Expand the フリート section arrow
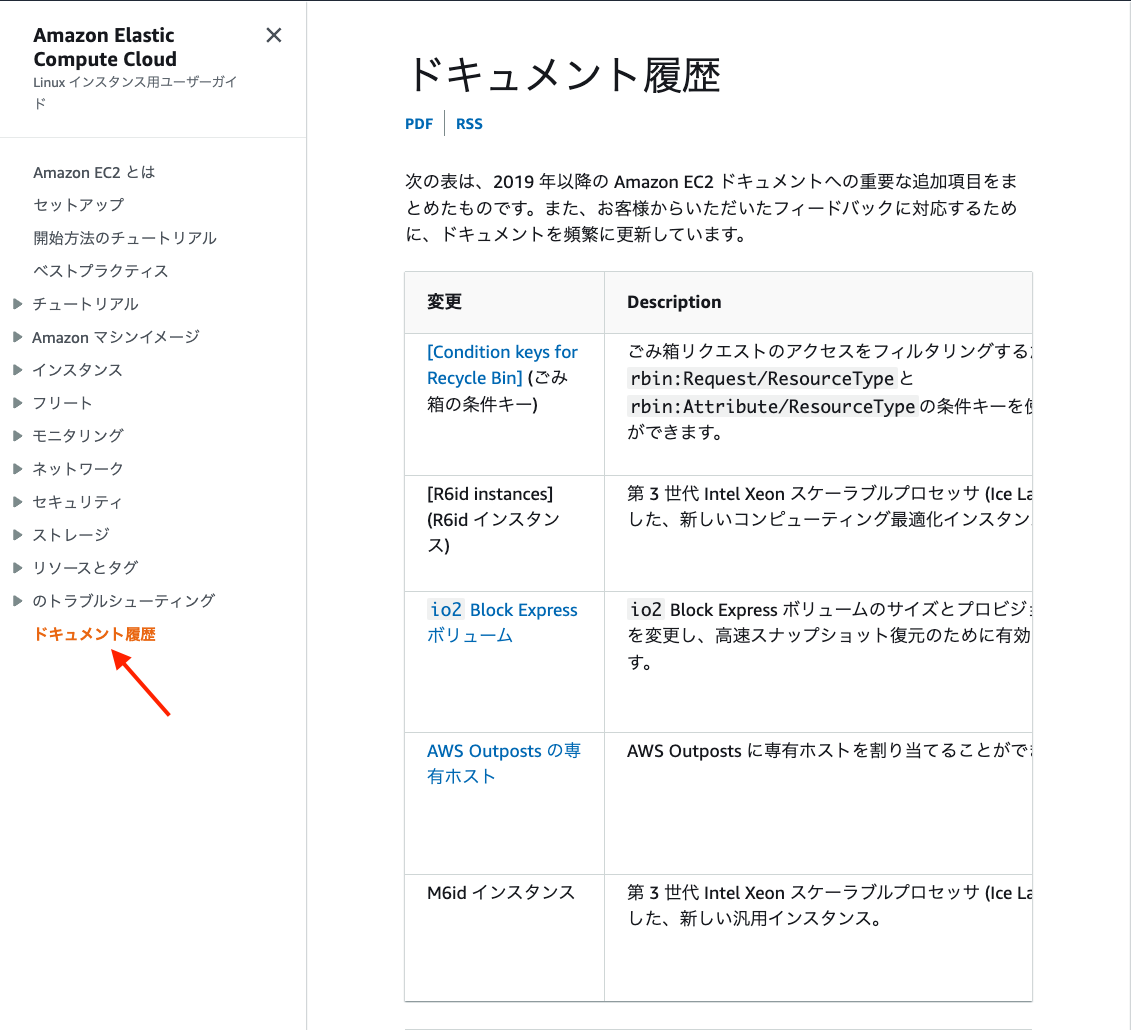The width and height of the screenshot is (1131, 1030). pyautogui.click(x=18, y=403)
